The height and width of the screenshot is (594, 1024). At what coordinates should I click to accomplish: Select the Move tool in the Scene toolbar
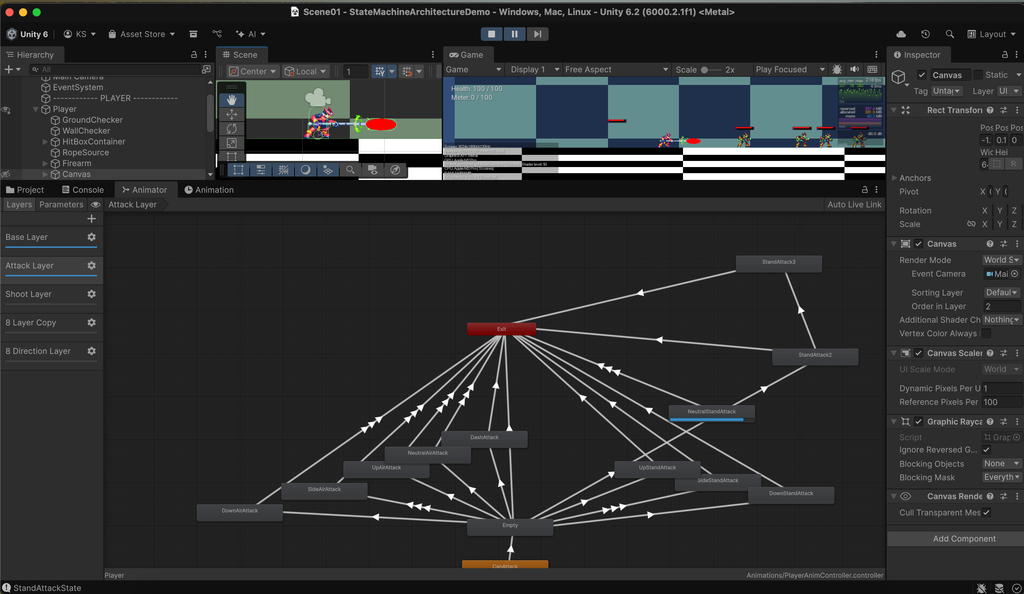point(232,114)
